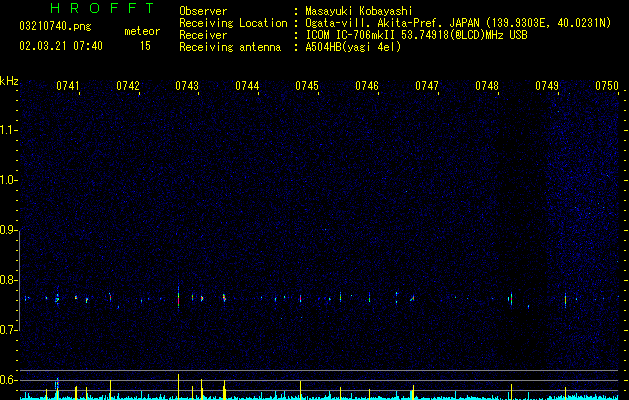Viewport: 629px width, 400px height.
Task: Select the file name 03210740.png
Action: point(55,27)
